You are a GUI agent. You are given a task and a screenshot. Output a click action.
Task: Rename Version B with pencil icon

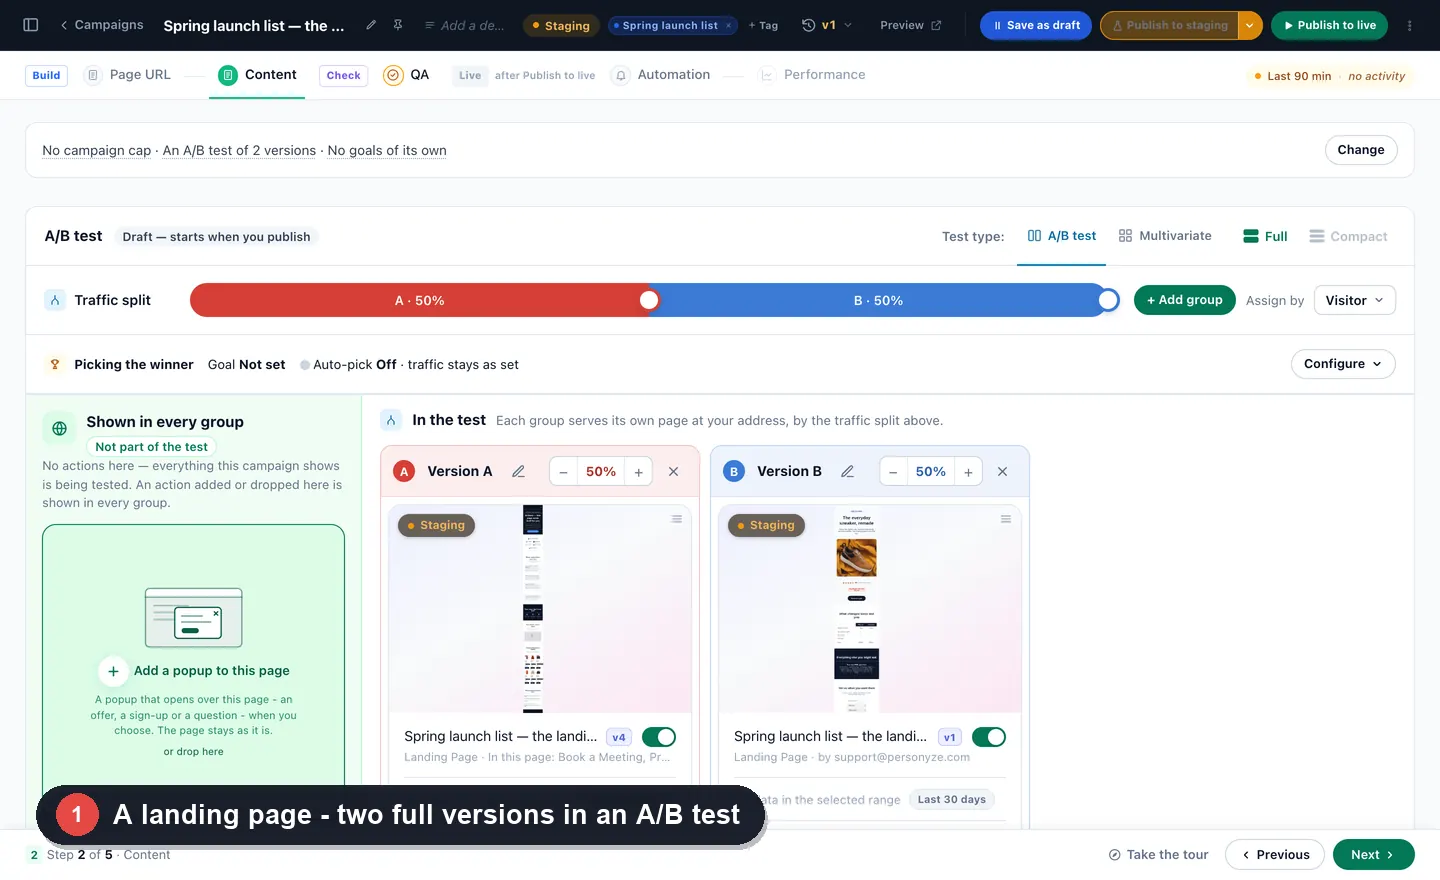coord(847,471)
